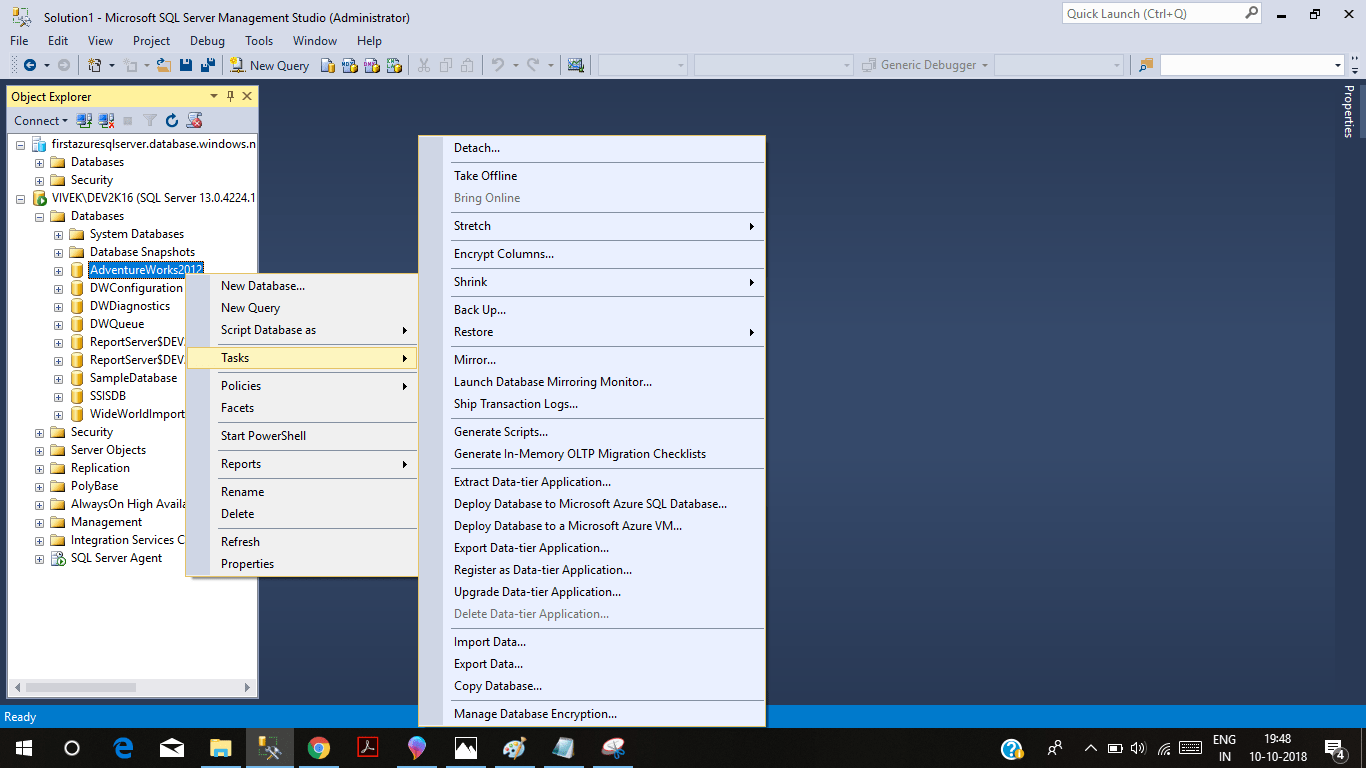
Task: Click Connect Object Explorer plug icon
Action: click(x=84, y=120)
